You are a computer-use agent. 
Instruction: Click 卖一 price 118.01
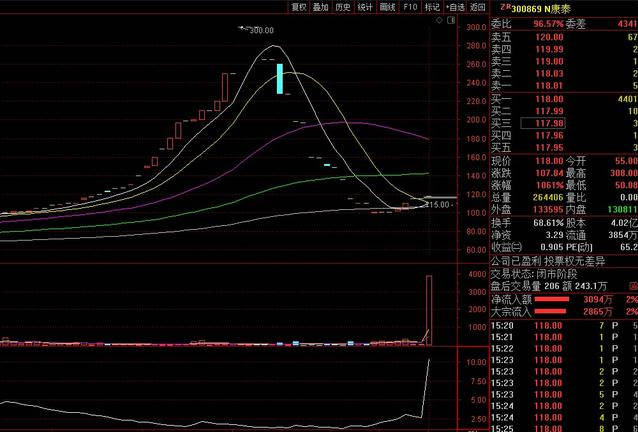point(549,86)
